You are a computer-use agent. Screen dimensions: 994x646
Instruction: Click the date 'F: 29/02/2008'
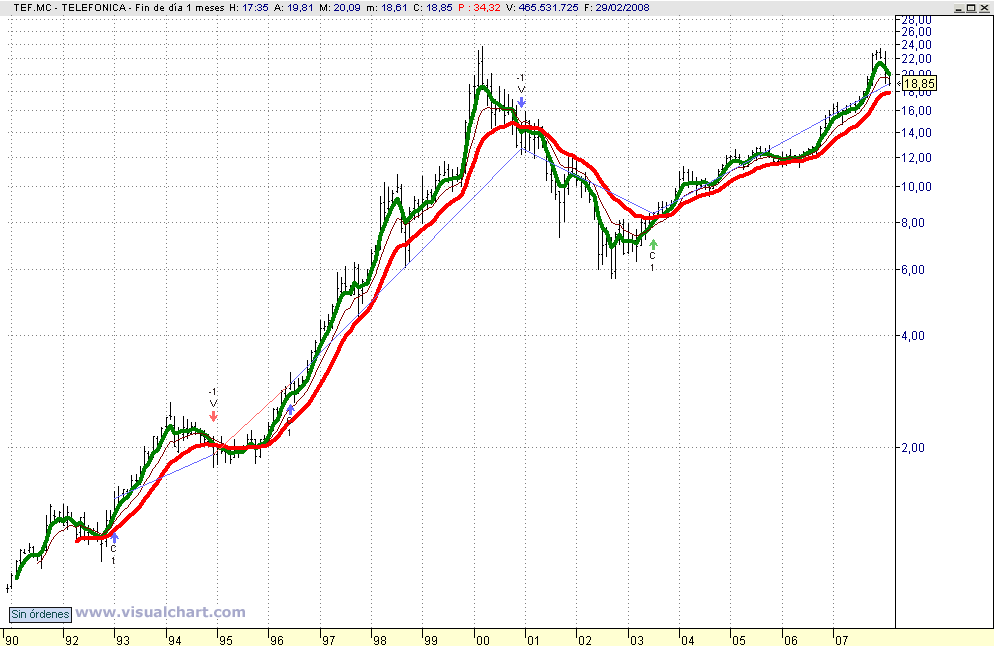(617, 8)
